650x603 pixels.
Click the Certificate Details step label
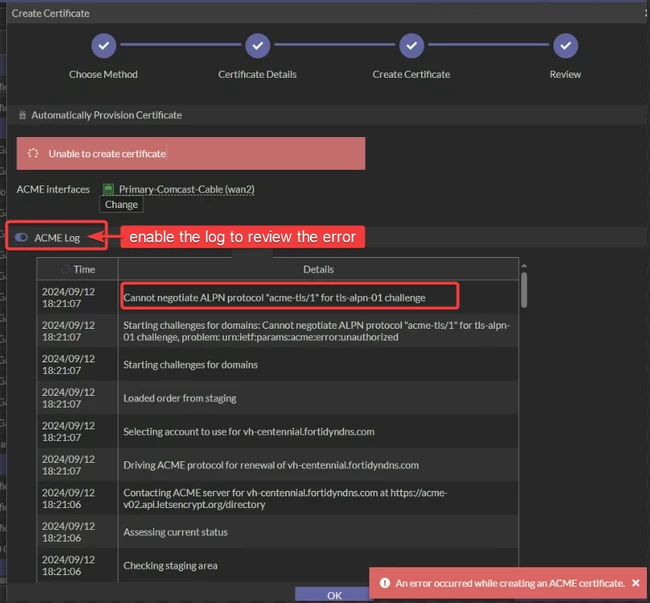tap(257, 74)
